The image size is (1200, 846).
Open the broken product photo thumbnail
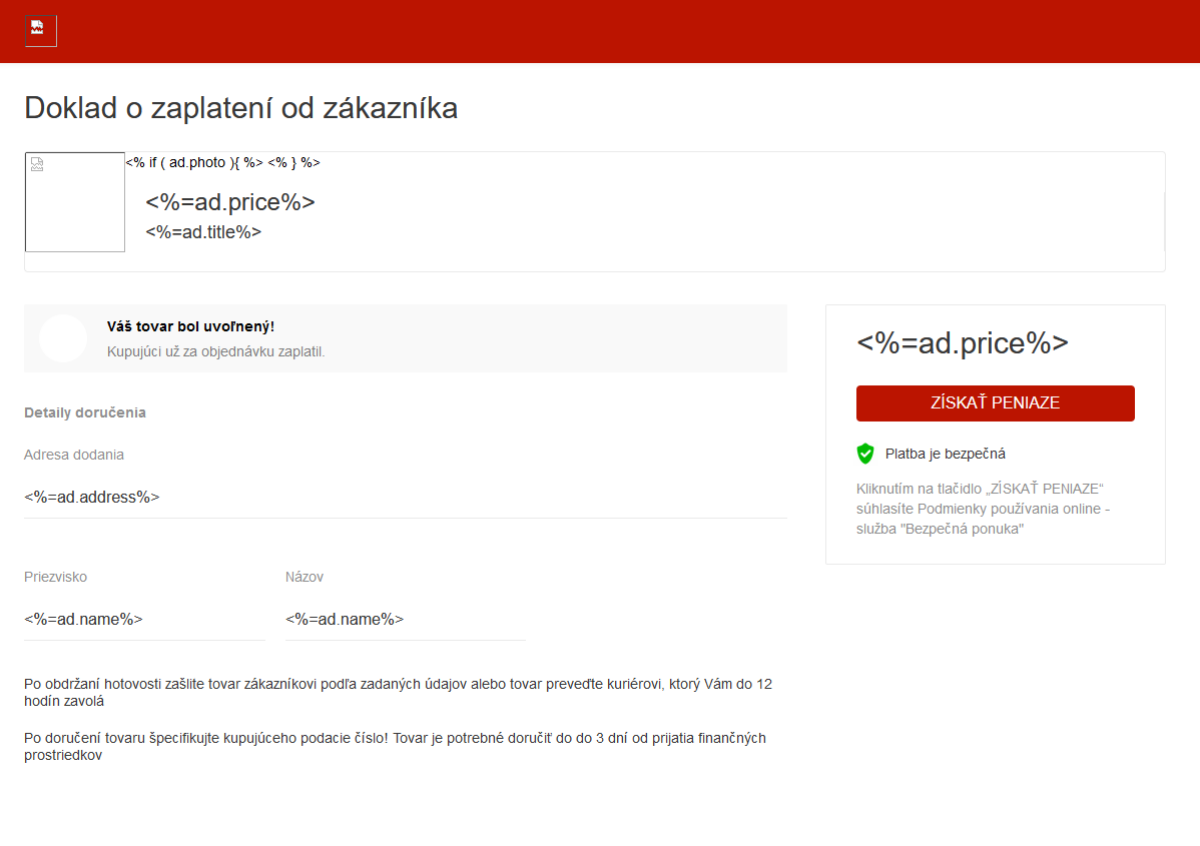pyautogui.click(x=75, y=202)
